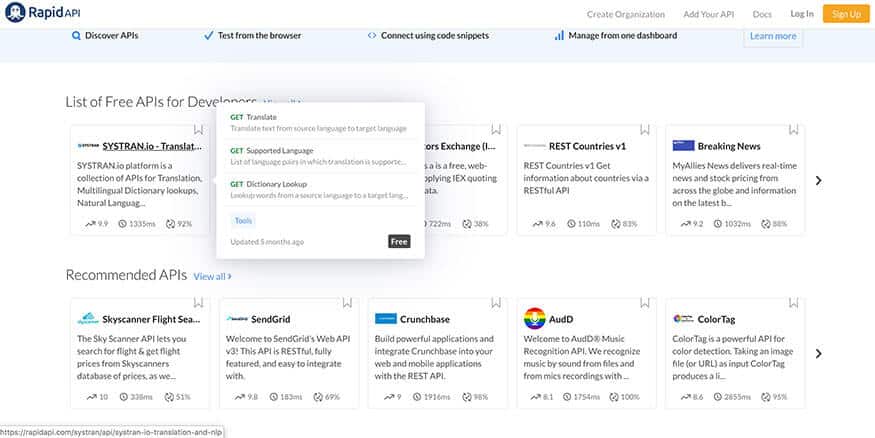Image resolution: width=875 pixels, height=438 pixels.
Task: Click the Skyscanner logo icon
Action: pyautogui.click(x=87, y=319)
